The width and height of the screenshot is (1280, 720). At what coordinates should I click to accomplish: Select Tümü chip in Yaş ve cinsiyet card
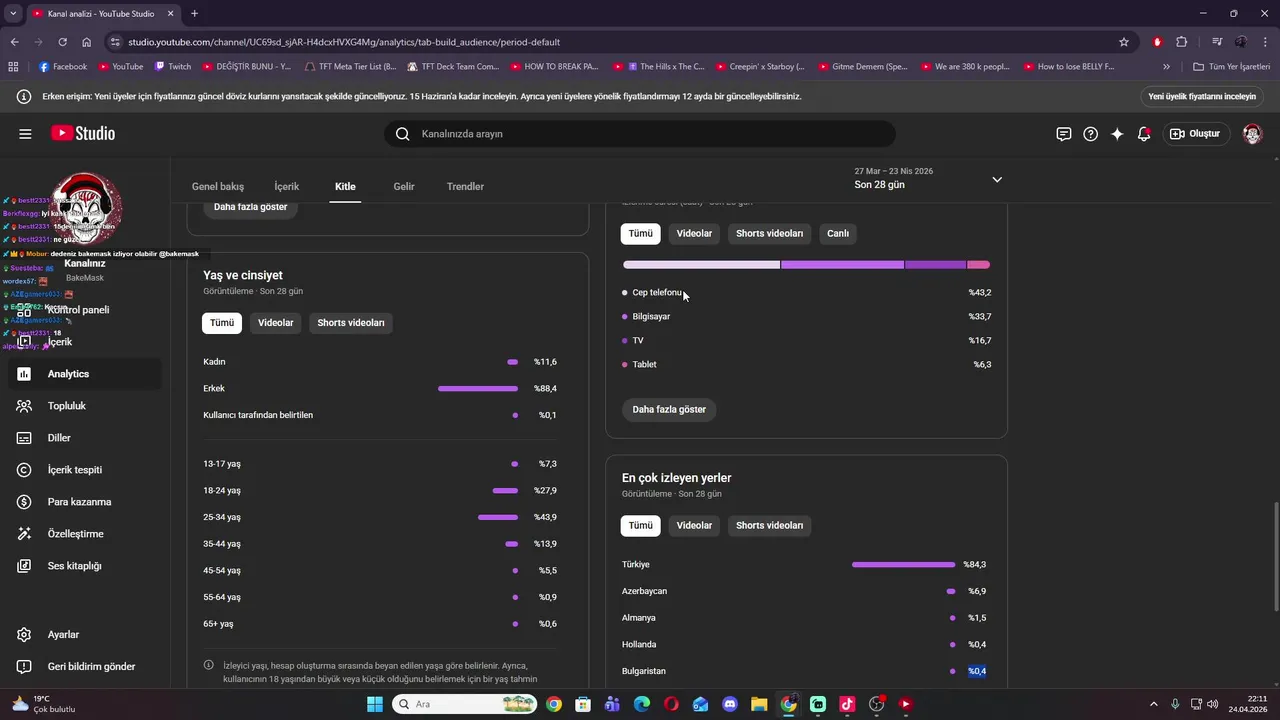(x=222, y=323)
